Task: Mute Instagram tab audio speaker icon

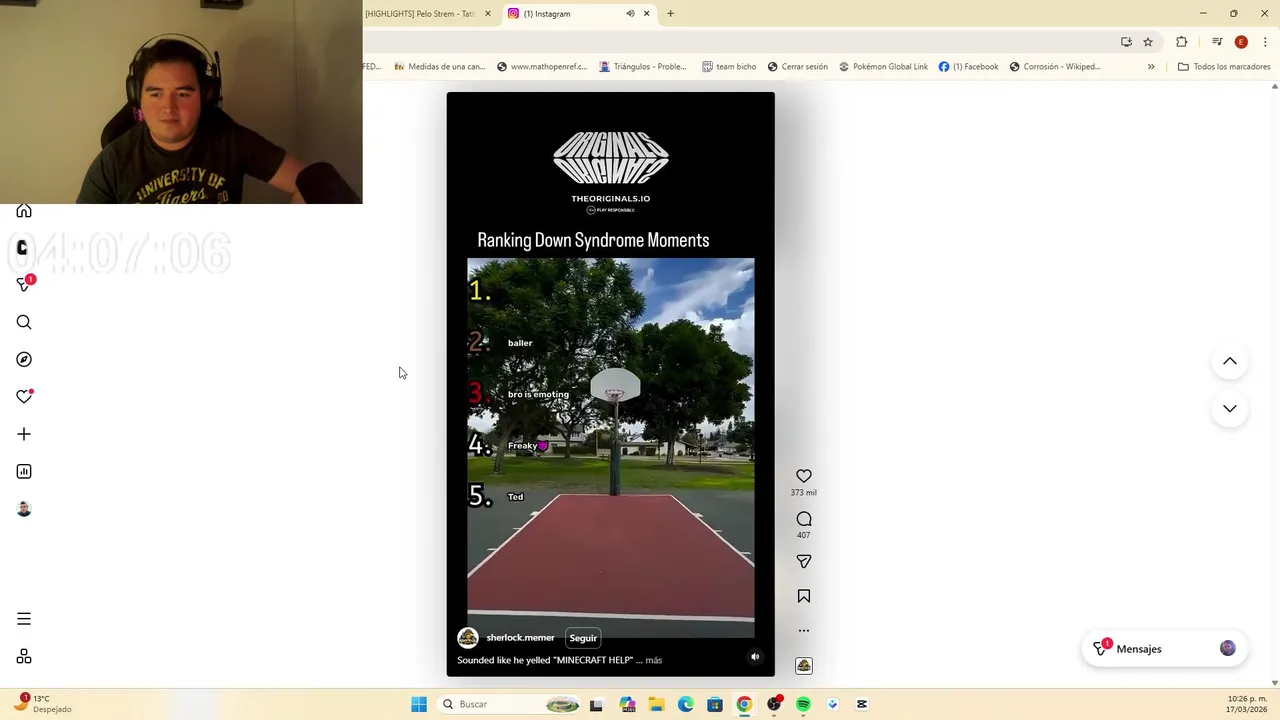Action: point(630,14)
